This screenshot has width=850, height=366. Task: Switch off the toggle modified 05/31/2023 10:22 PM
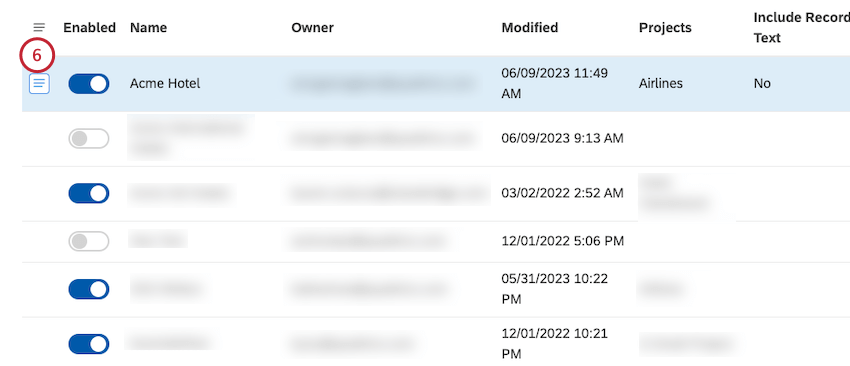[88, 290]
